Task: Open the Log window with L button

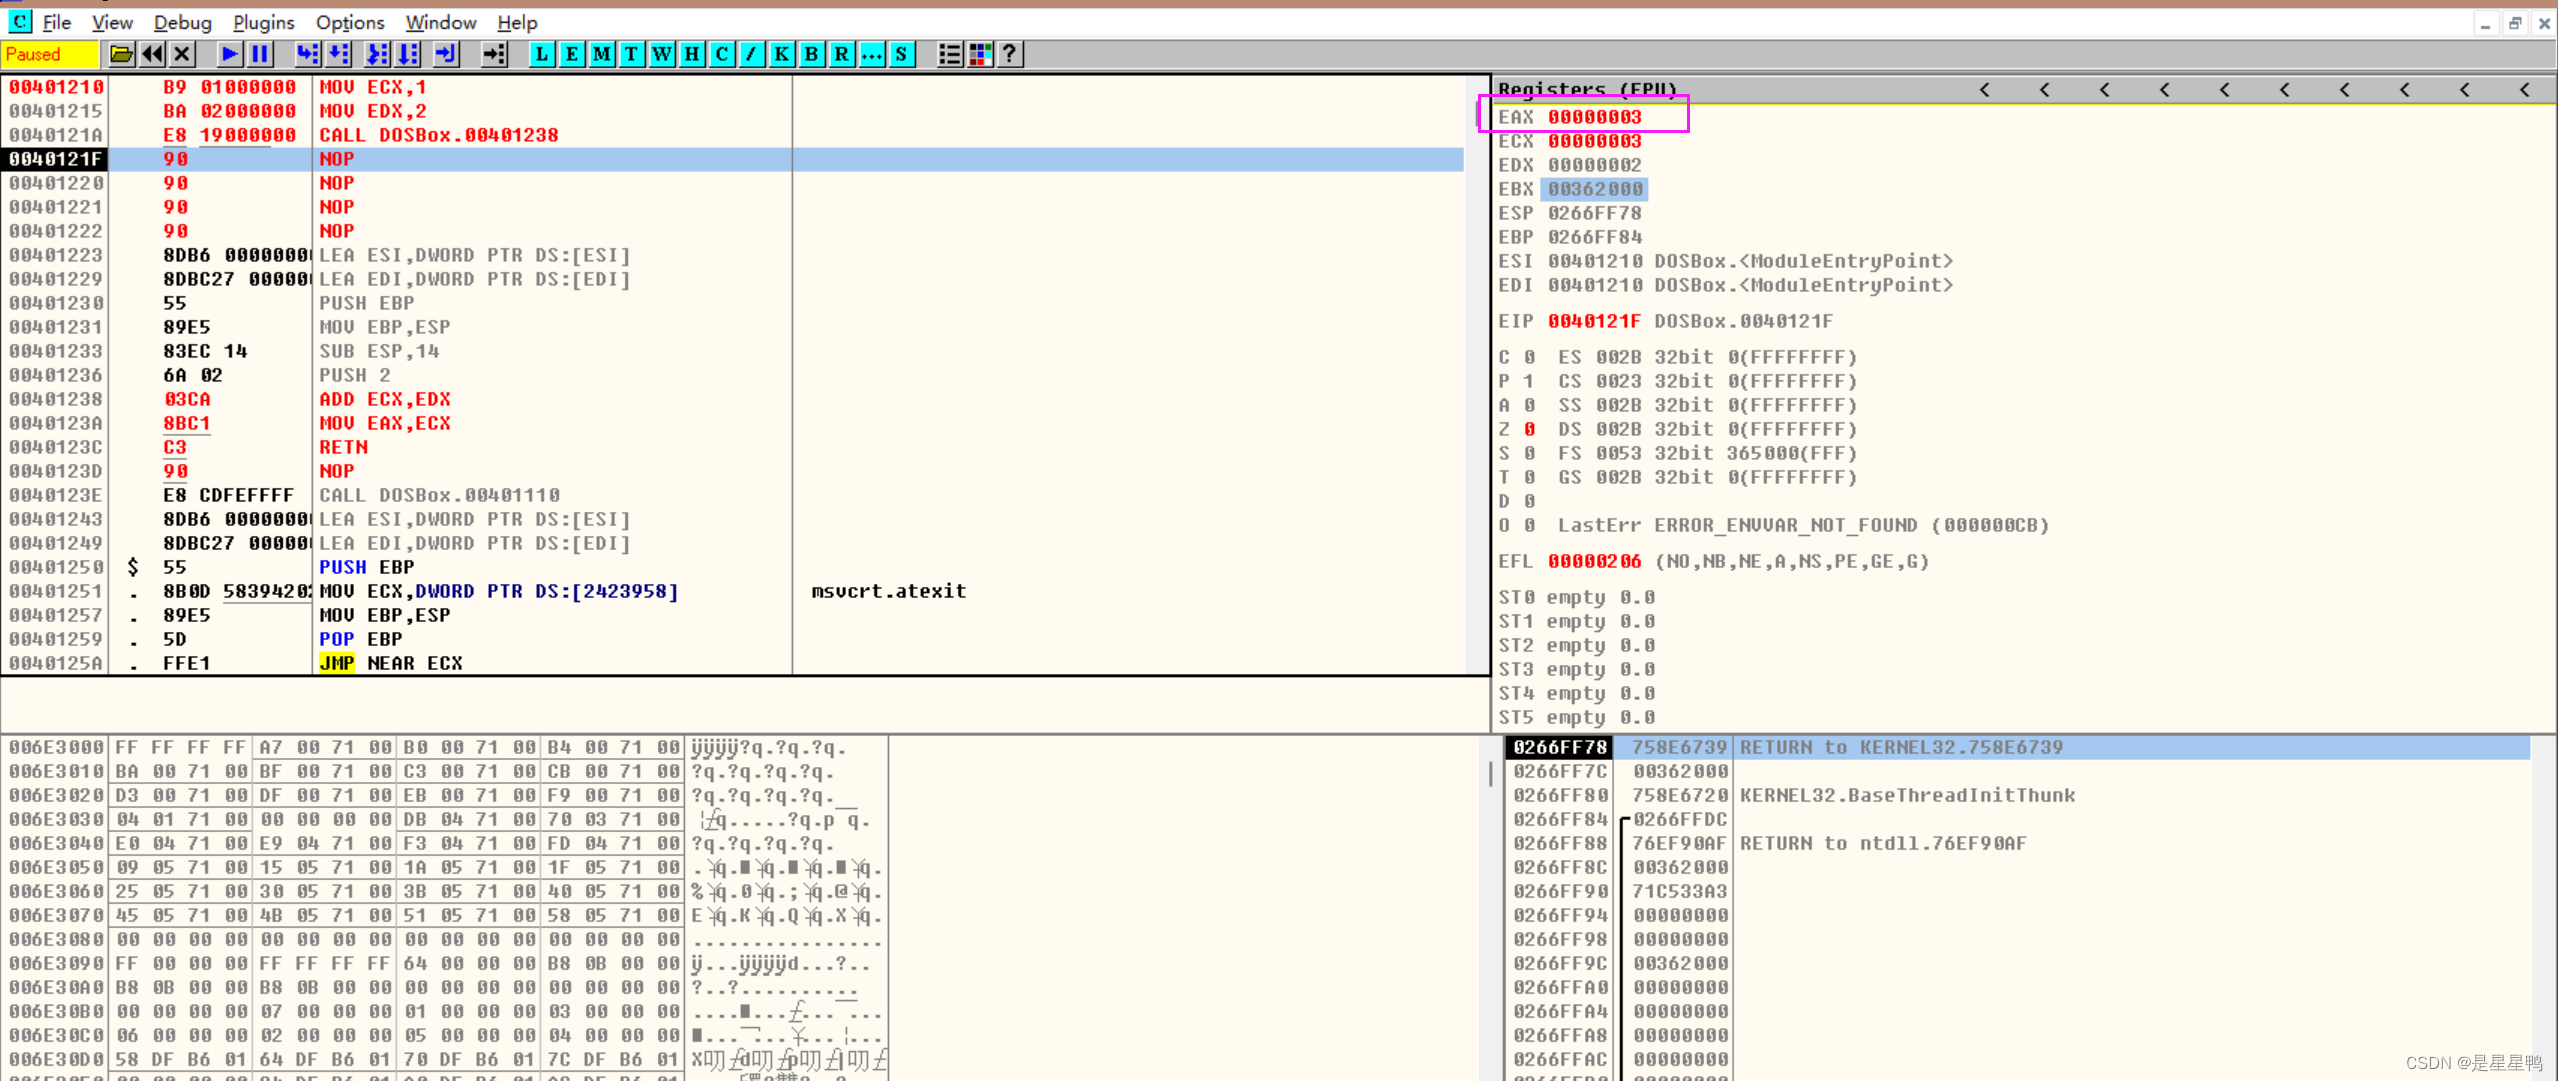Action: tap(541, 54)
